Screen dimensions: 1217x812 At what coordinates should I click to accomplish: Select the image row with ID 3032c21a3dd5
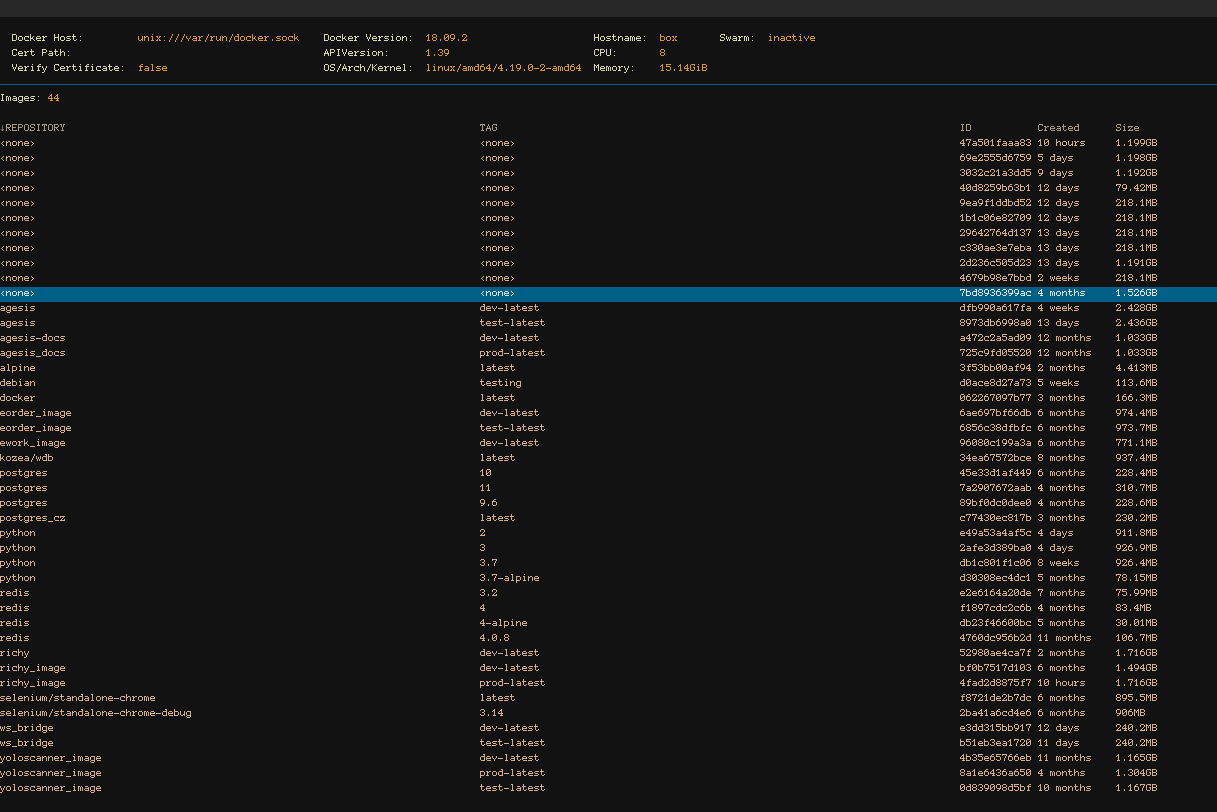pos(608,173)
